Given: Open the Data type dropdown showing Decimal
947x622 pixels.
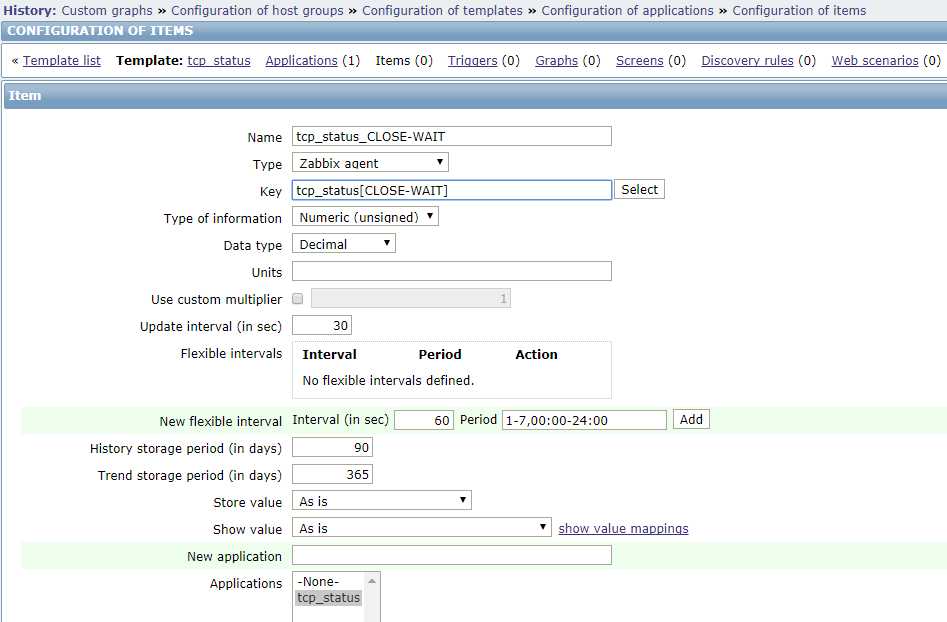Looking at the screenshot, I should point(344,244).
